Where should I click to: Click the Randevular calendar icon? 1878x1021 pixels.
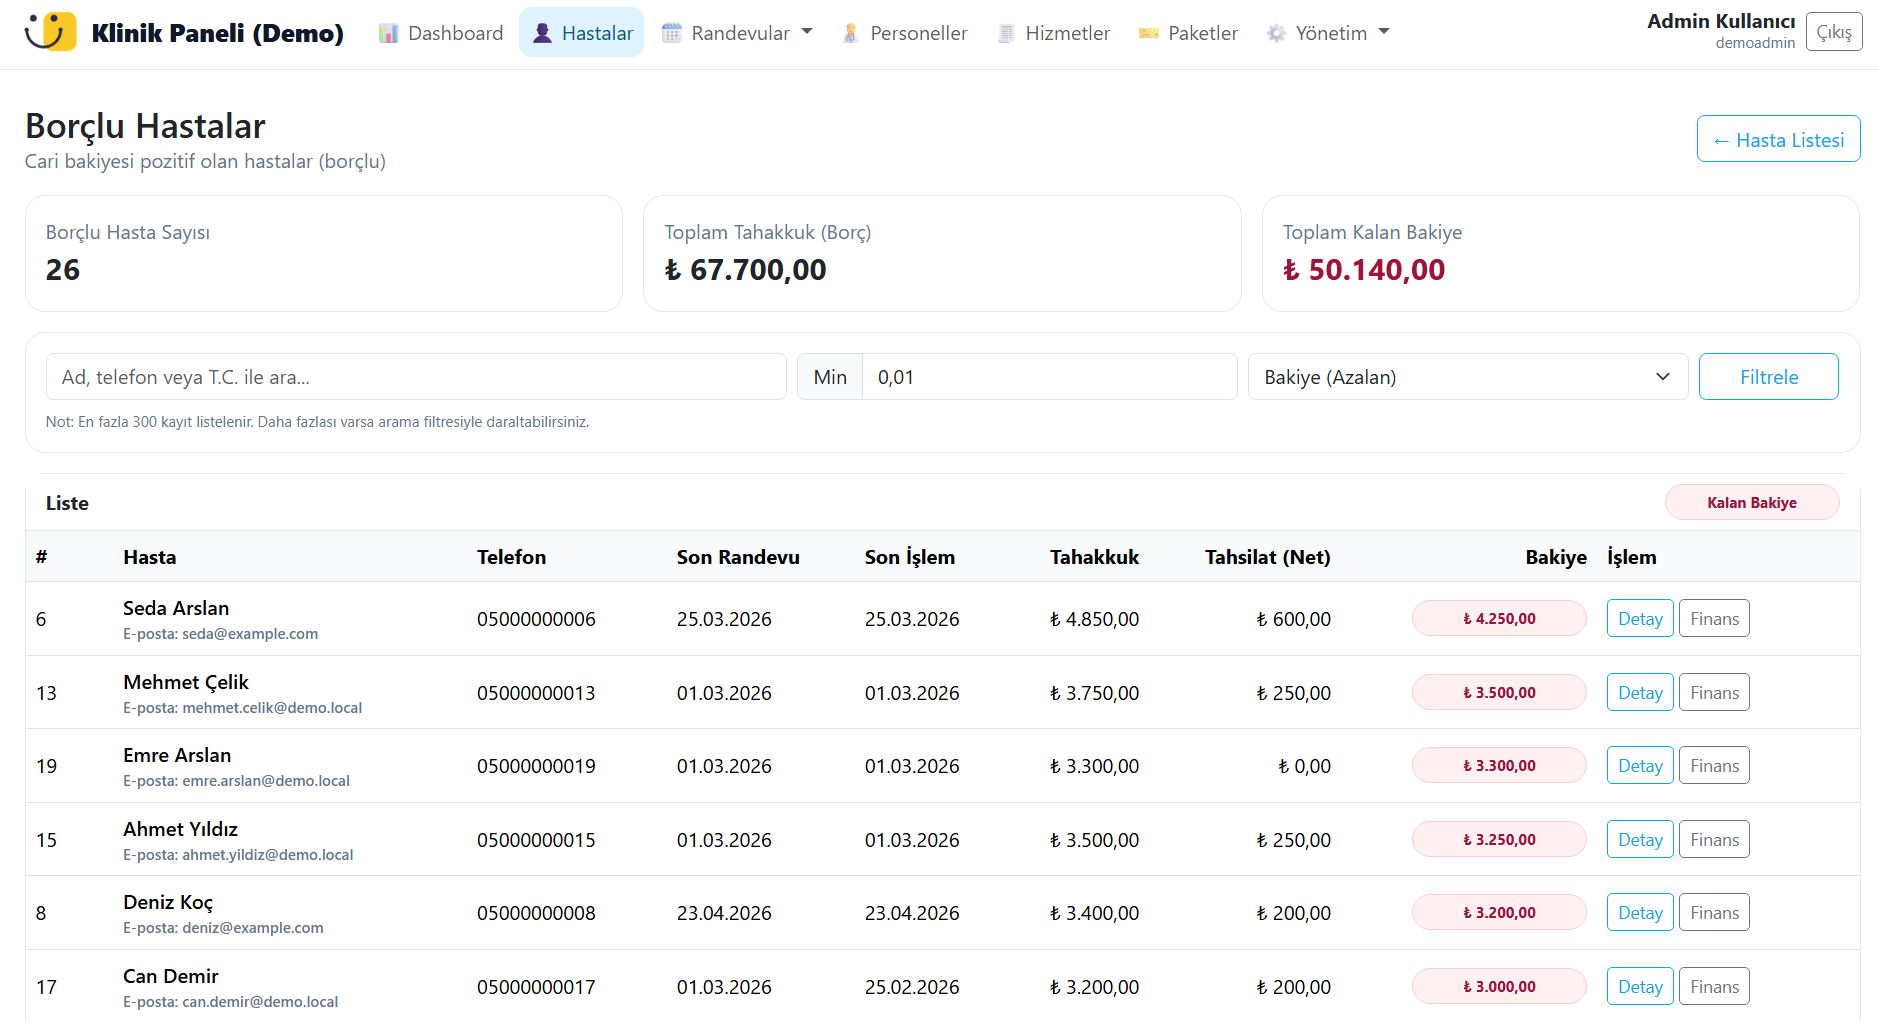(672, 33)
